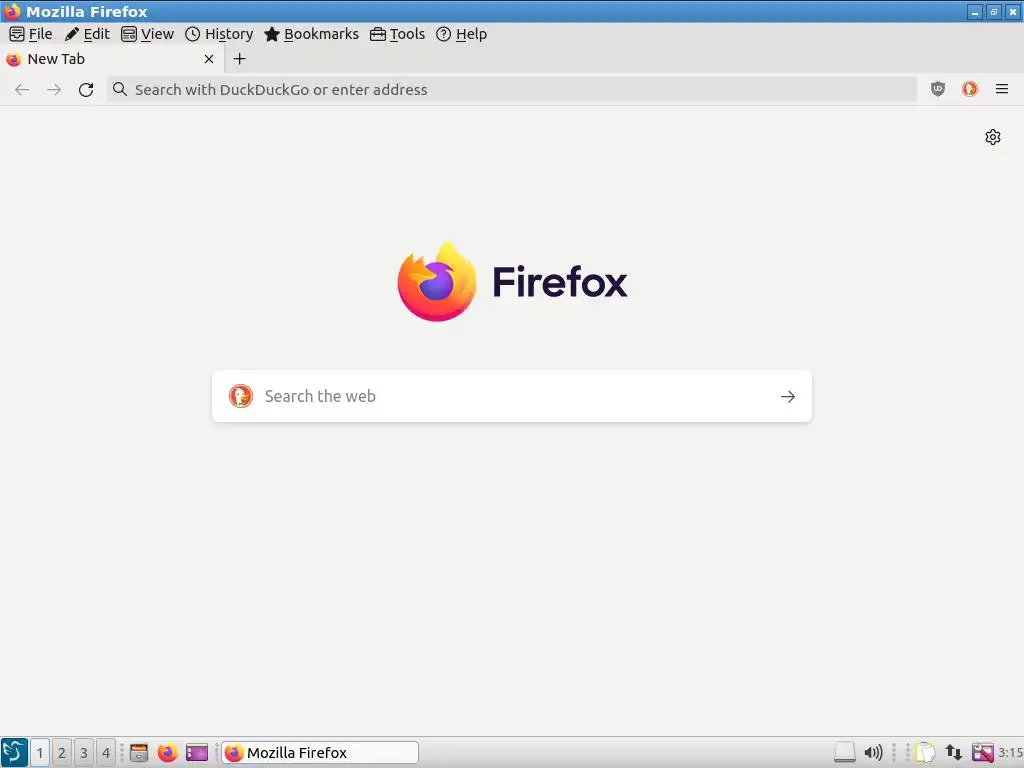Minimize the Firefox window
Viewport: 1024px width, 768px height.
tap(975, 12)
